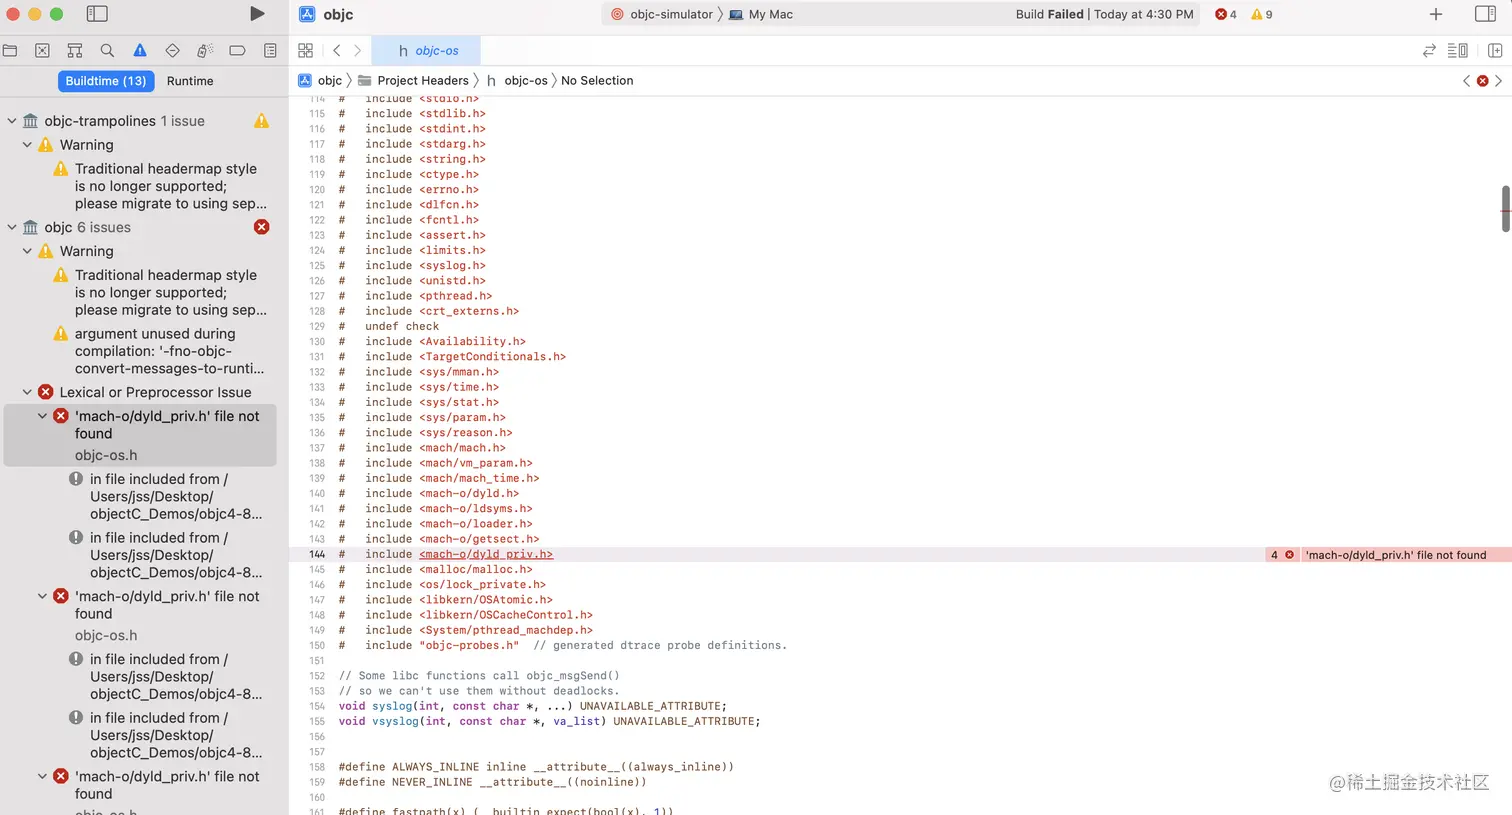
Task: Open the breakpoint navigator icon
Action: [x=237, y=50]
